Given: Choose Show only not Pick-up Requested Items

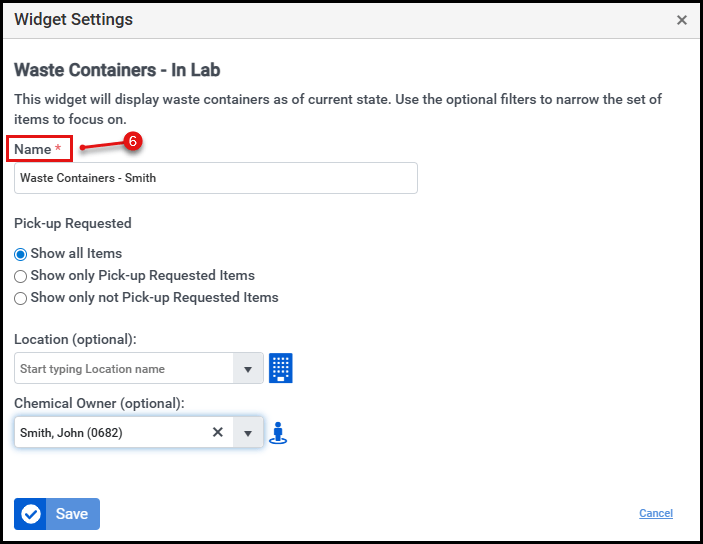Looking at the screenshot, I should [x=20, y=298].
